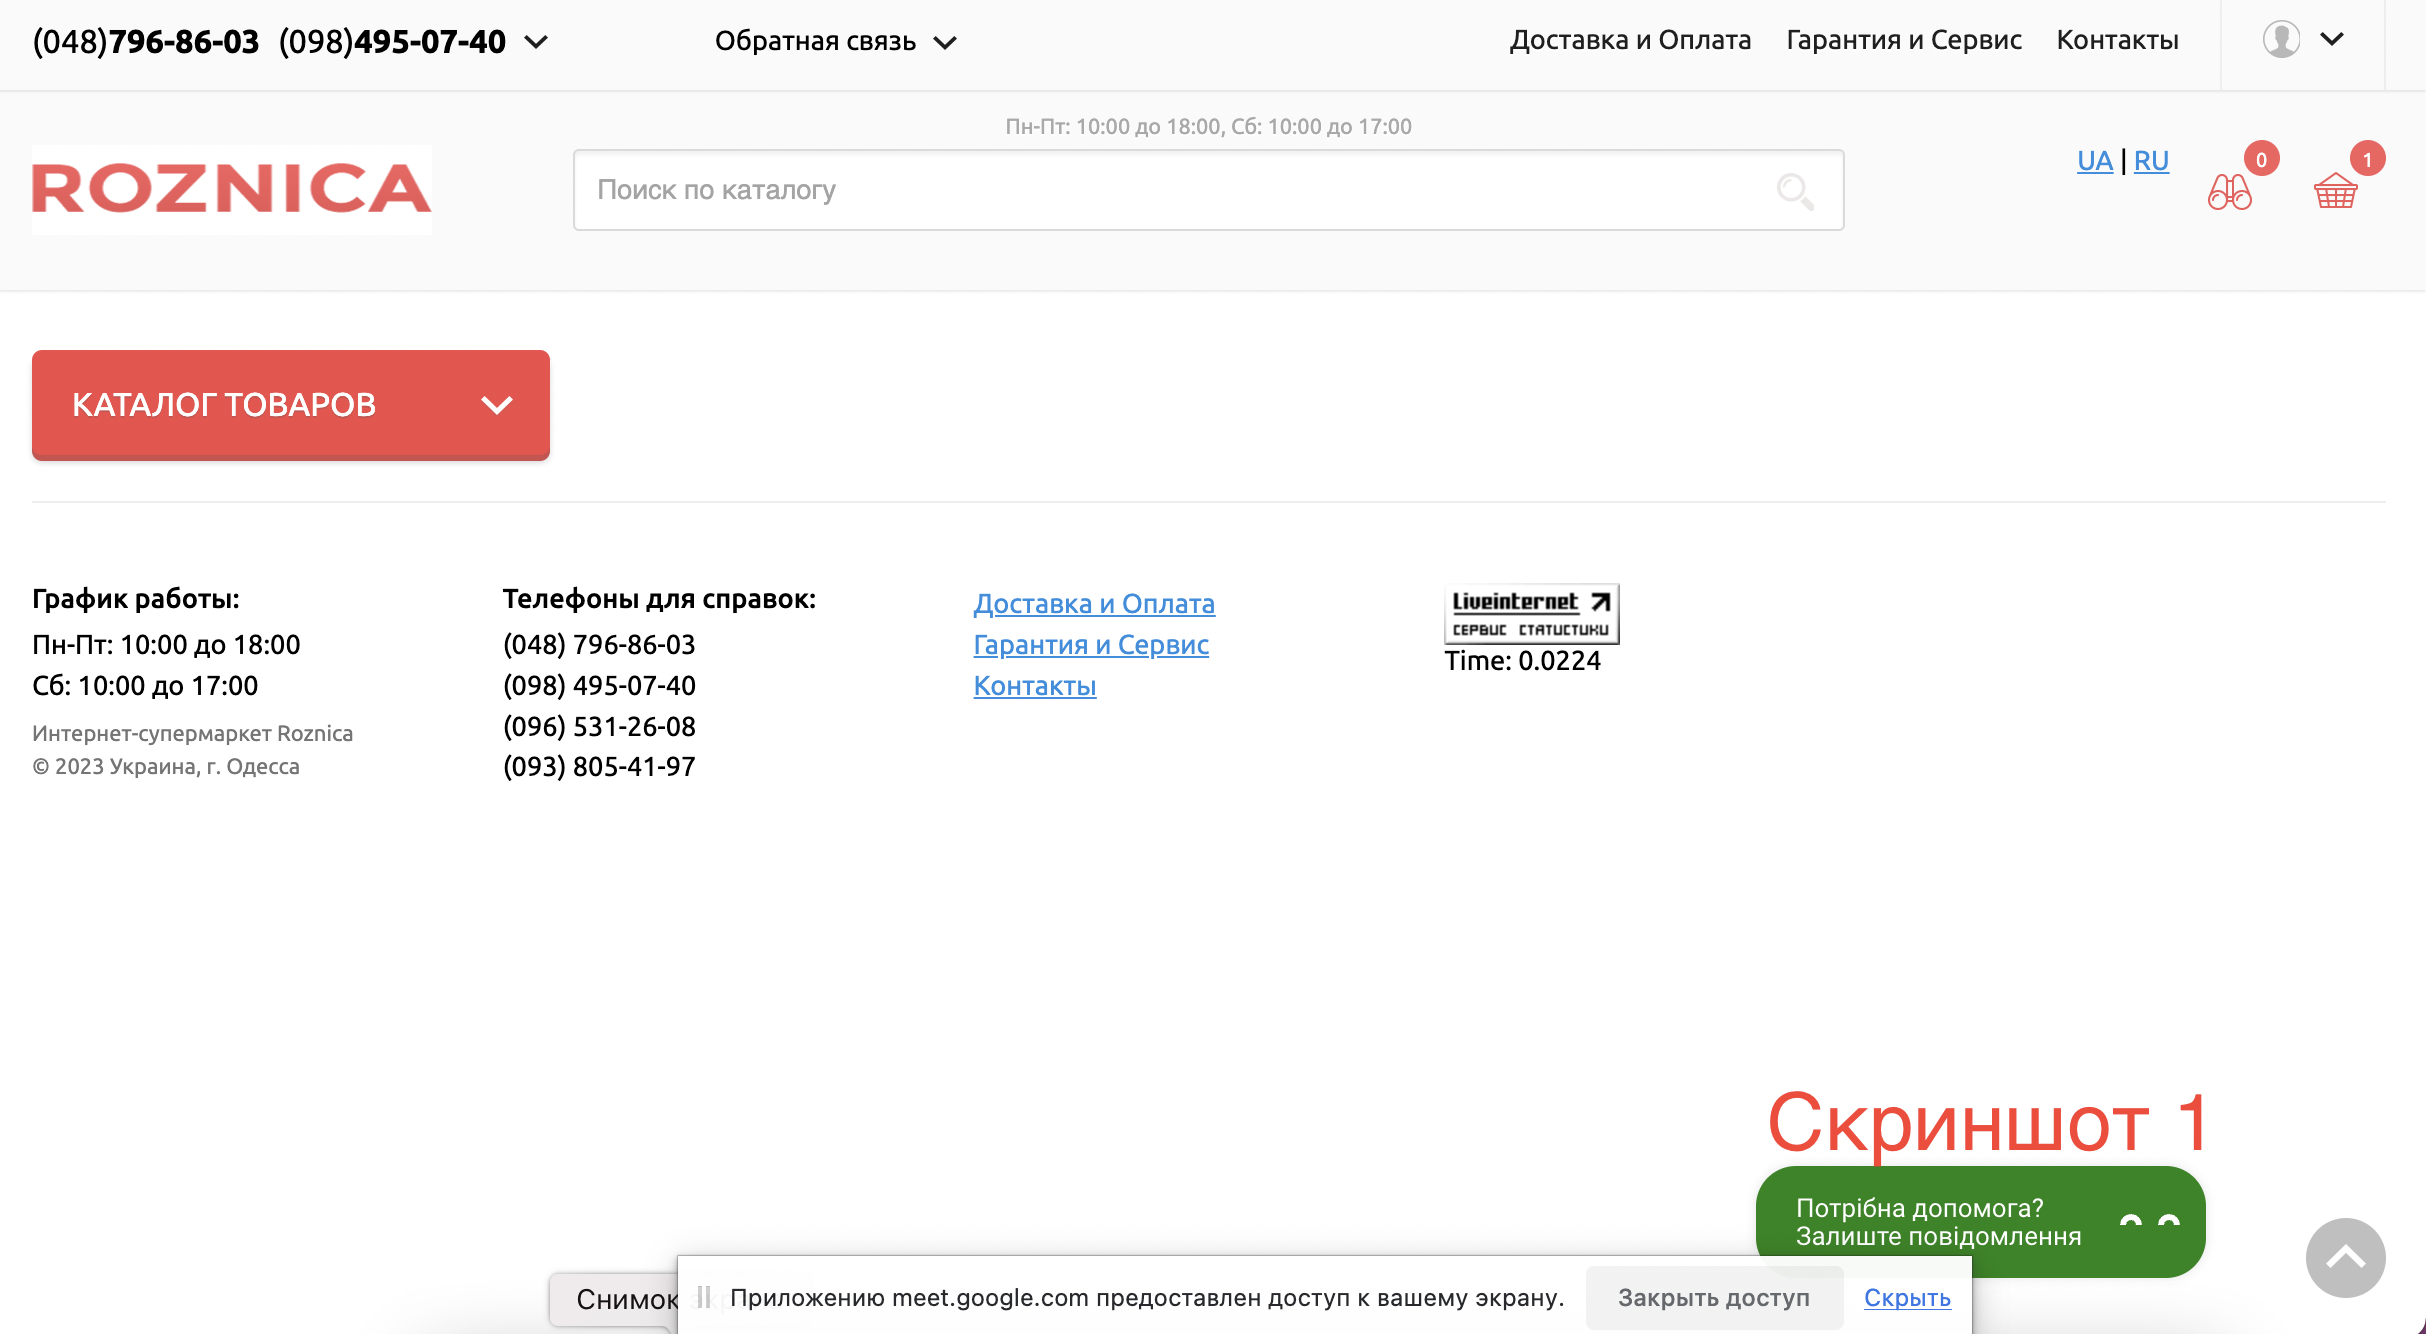Screen dimensions: 2426x1334
Task: Open the binoculars compare icon
Action: point(2229,191)
